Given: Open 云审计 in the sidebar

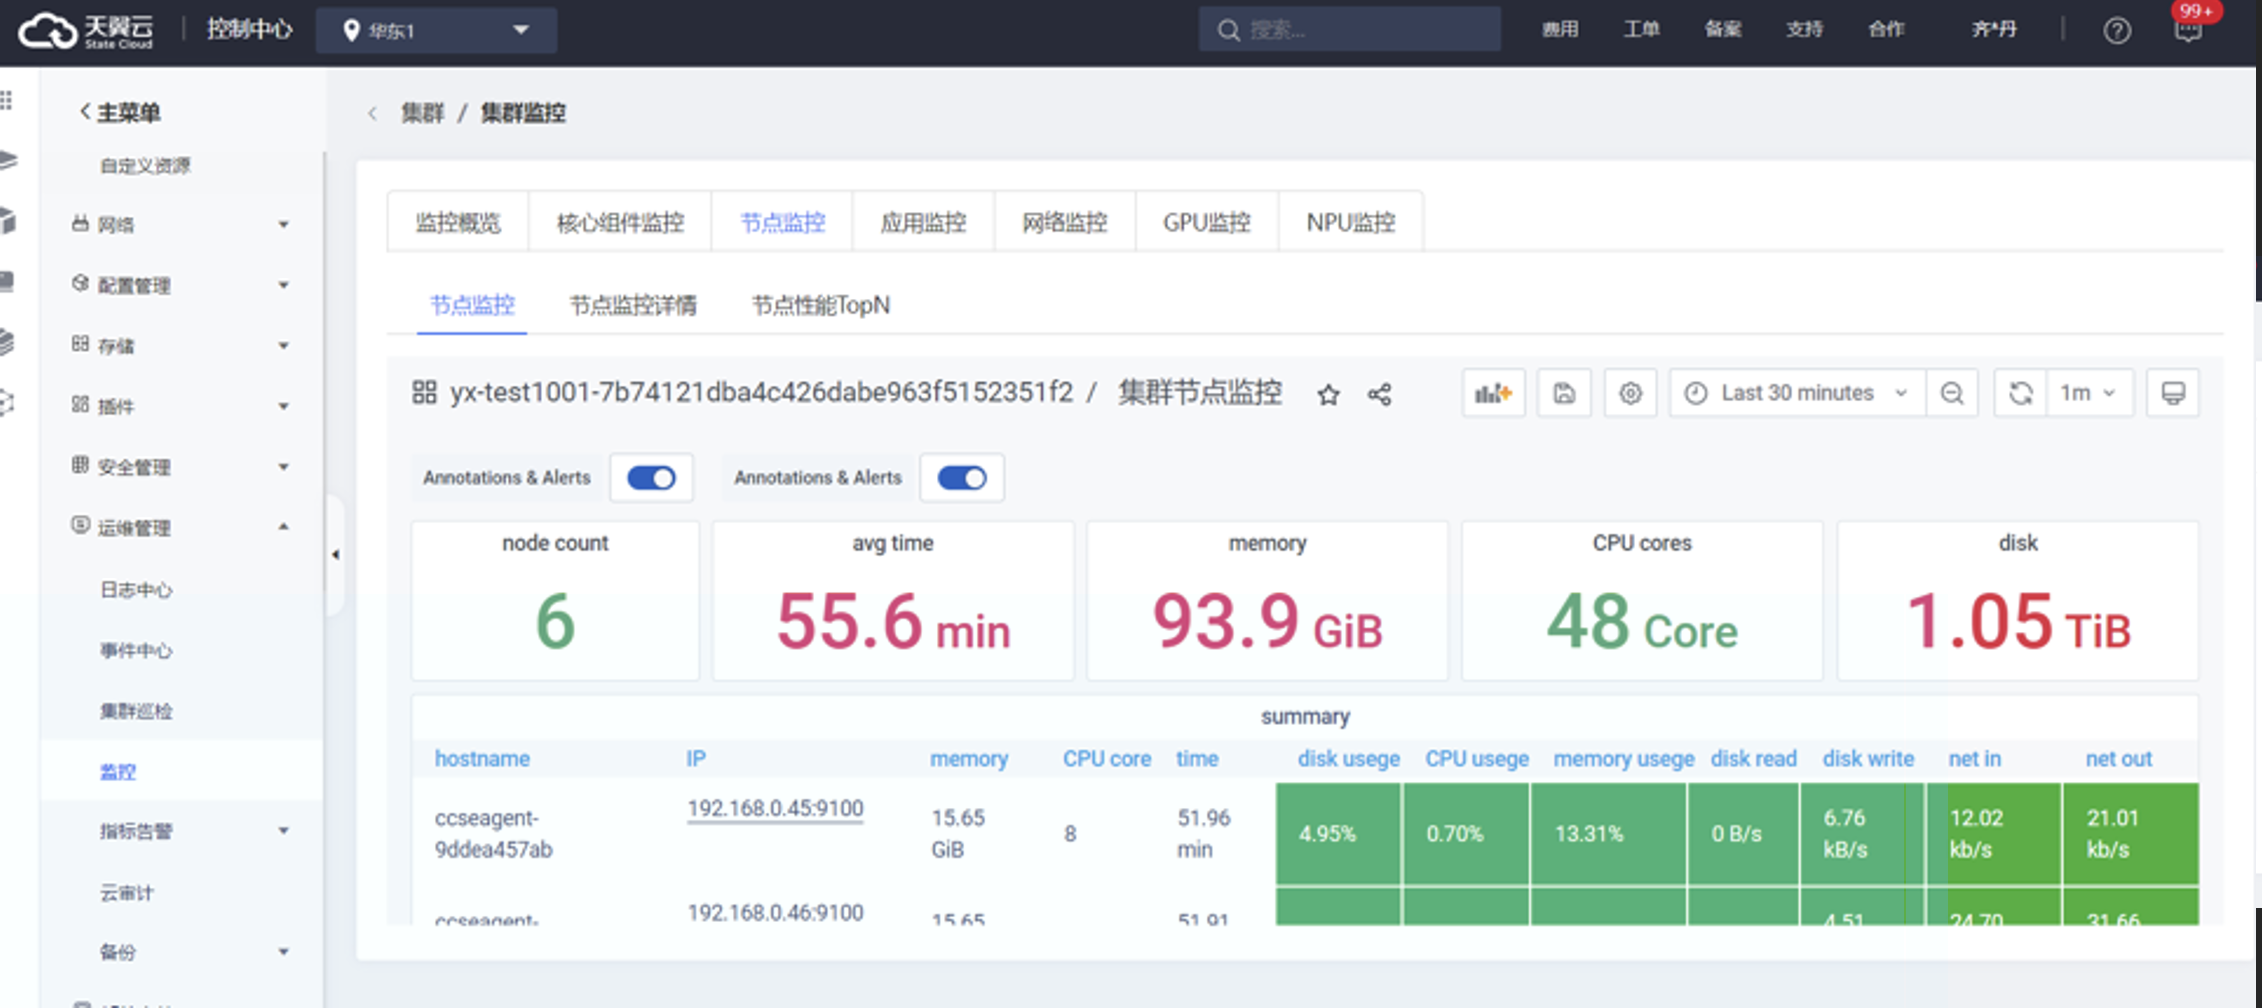Looking at the screenshot, I should coord(127,893).
